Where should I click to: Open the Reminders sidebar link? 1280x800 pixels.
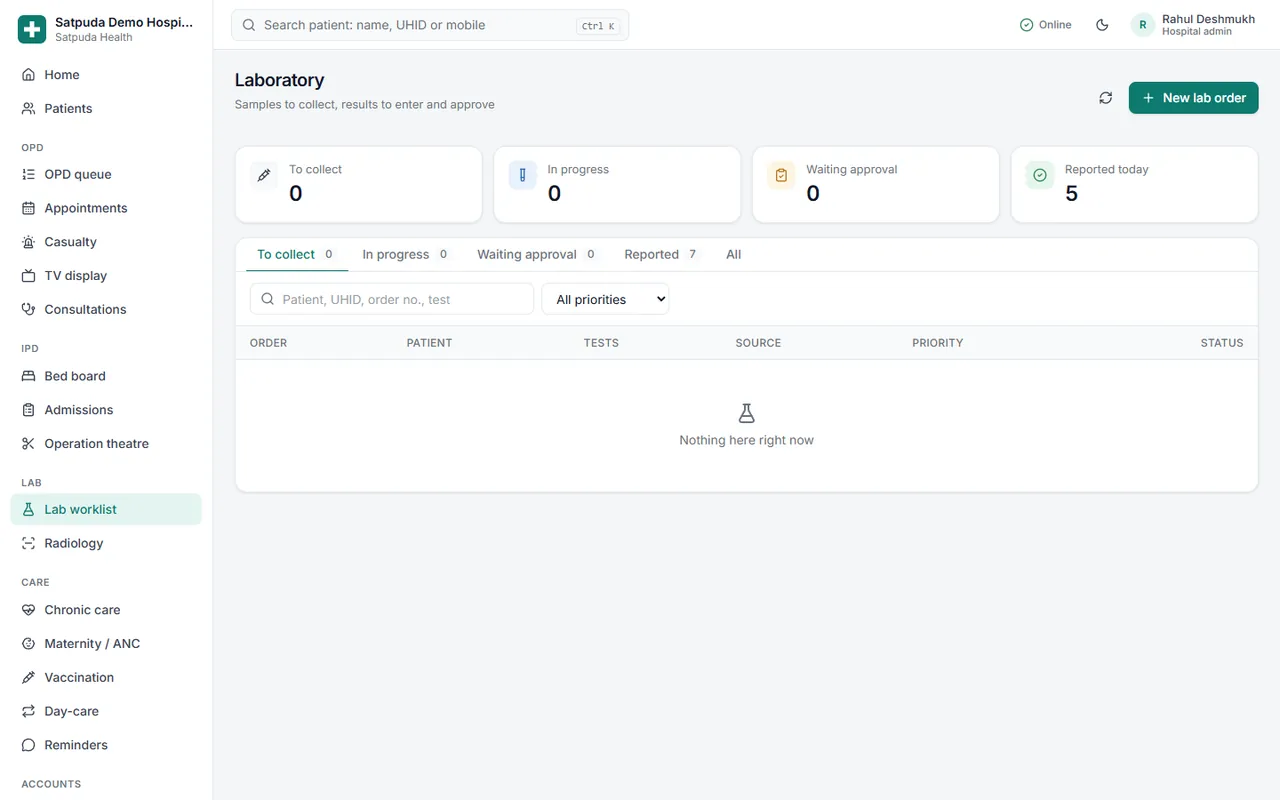click(x=106, y=746)
